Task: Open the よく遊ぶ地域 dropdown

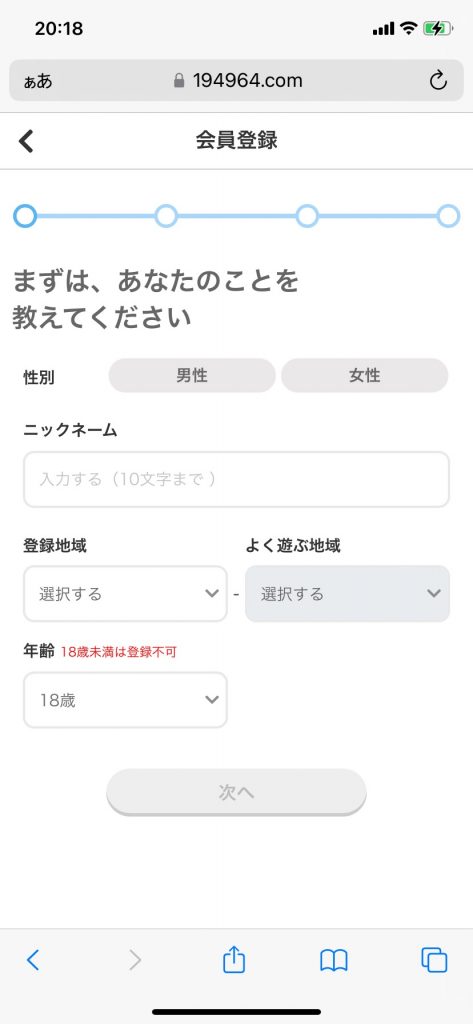Action: click(348, 594)
